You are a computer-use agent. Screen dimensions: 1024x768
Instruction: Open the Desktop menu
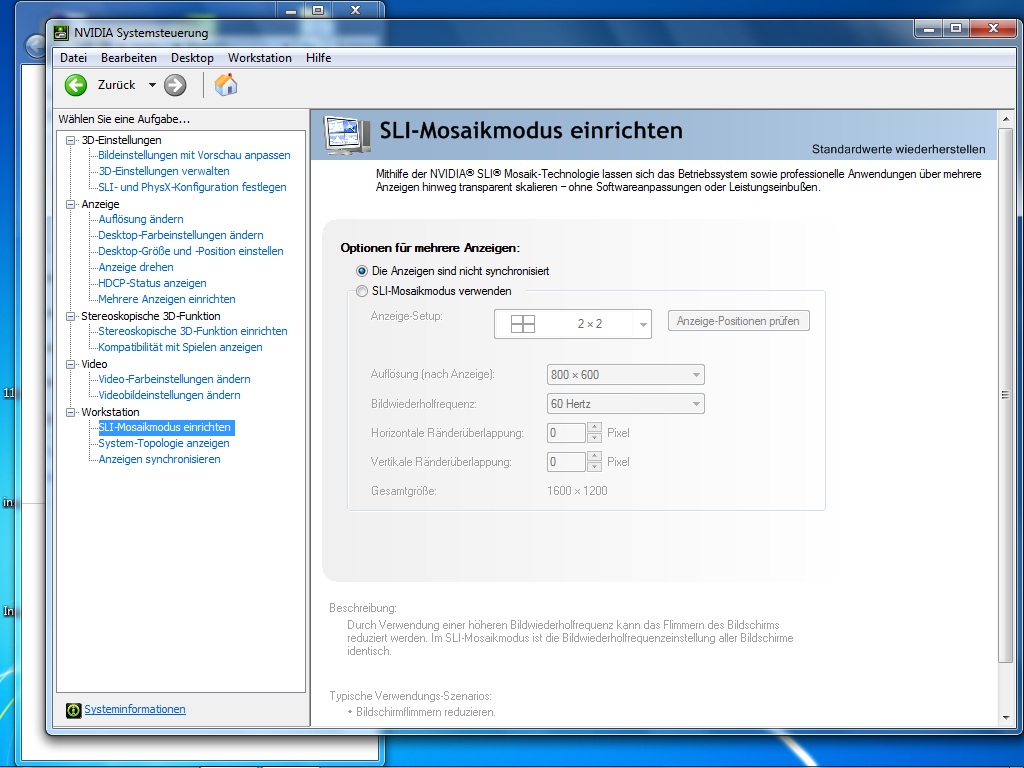click(x=192, y=57)
